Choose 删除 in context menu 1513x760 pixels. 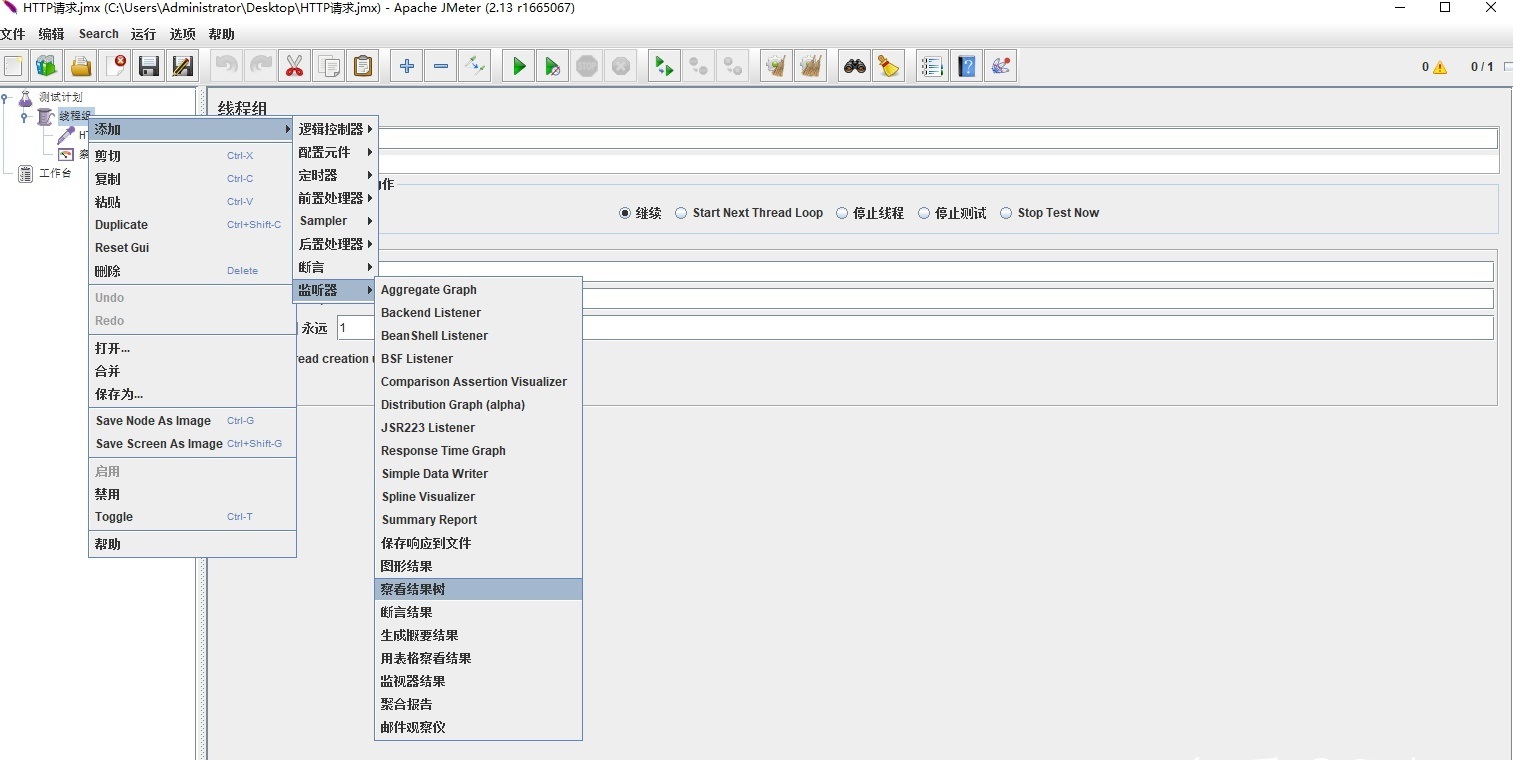(x=192, y=271)
